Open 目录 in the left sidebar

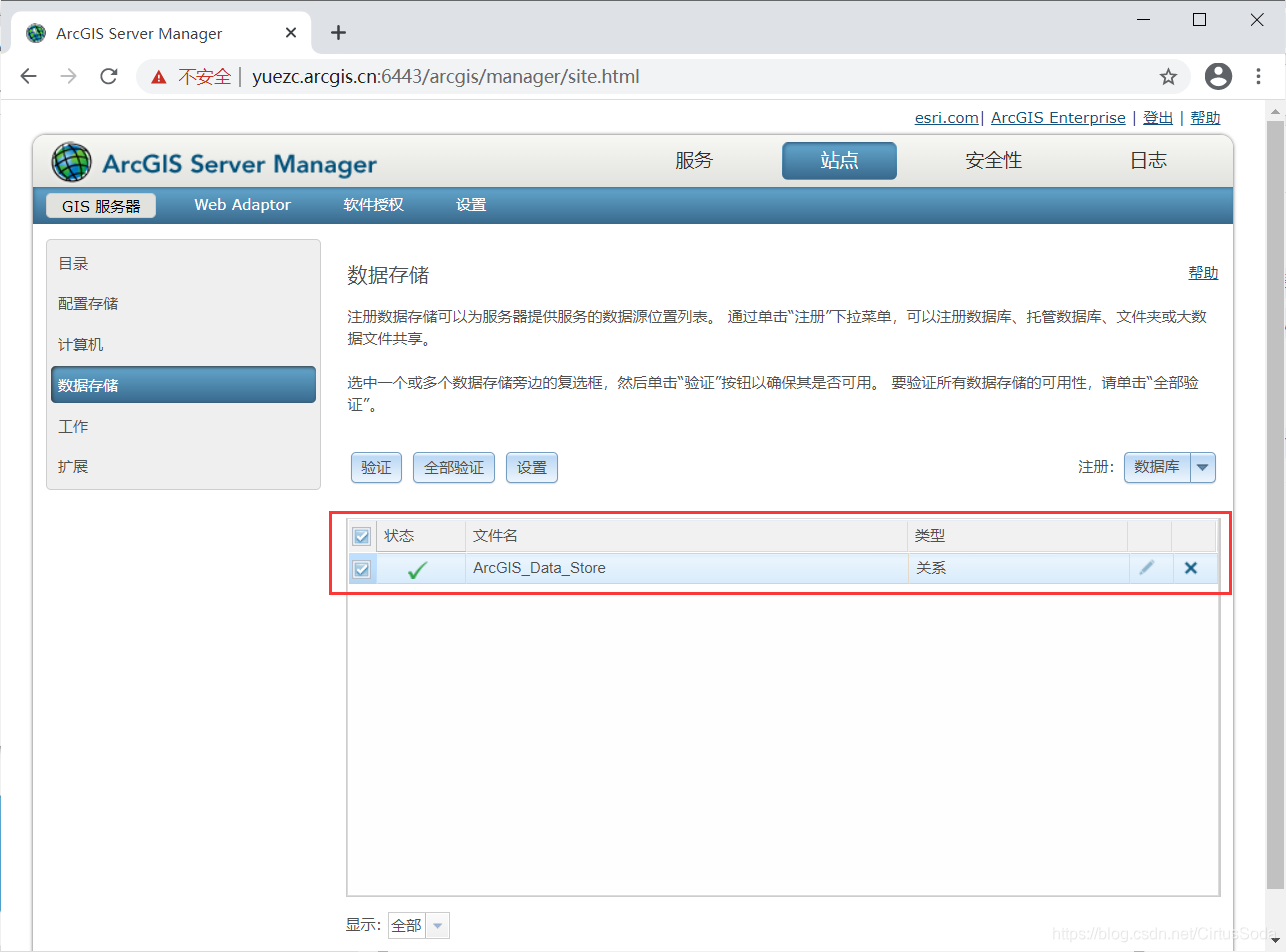point(183,264)
